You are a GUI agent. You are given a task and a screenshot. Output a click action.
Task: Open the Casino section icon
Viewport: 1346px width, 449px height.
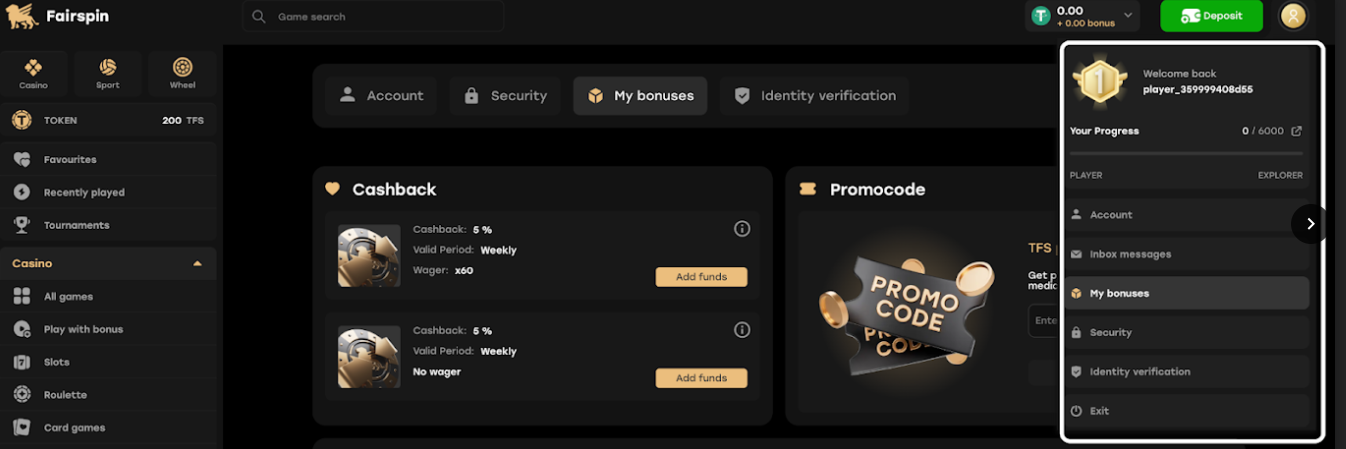tap(33, 73)
